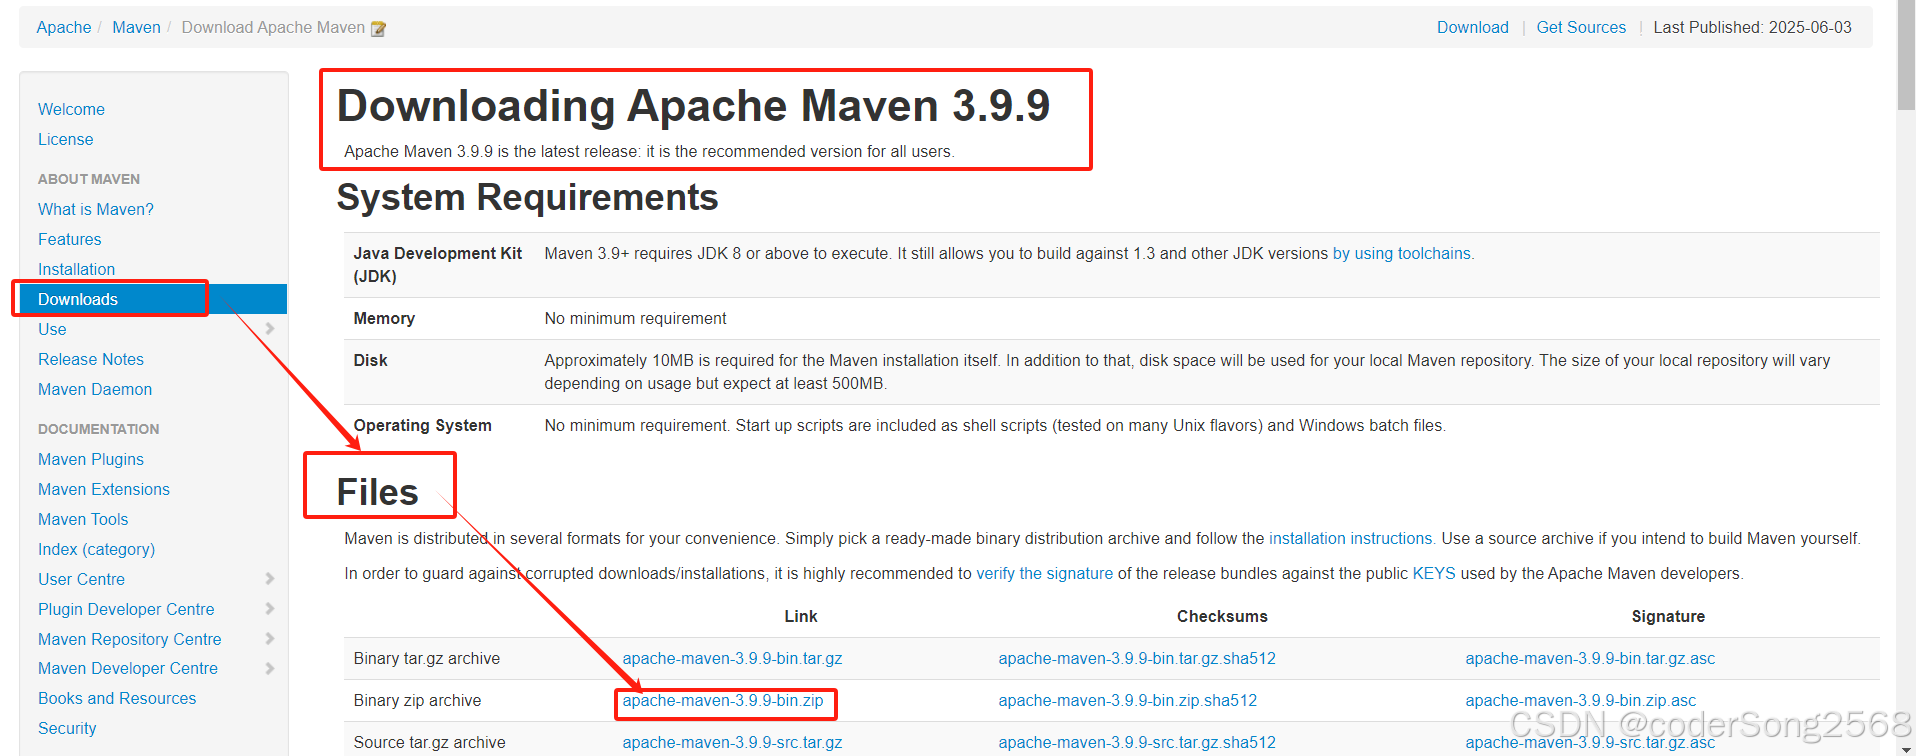This screenshot has width=1916, height=756.
Task: Open the License sidebar link
Action: (66, 139)
